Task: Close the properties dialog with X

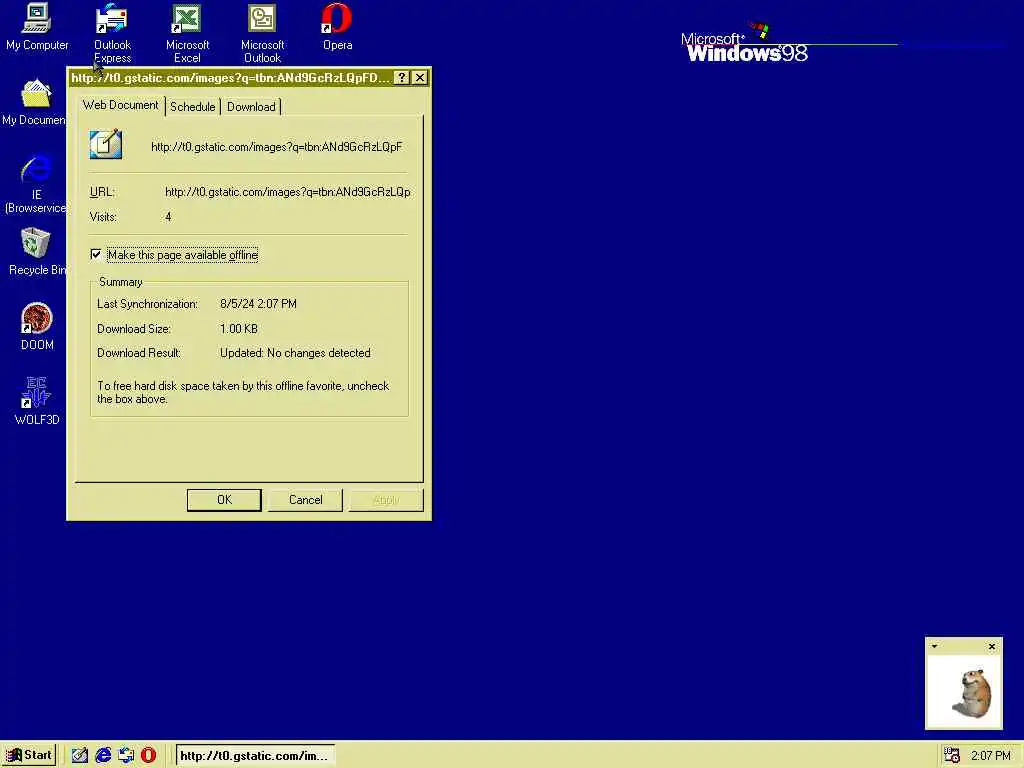Action: (x=420, y=78)
